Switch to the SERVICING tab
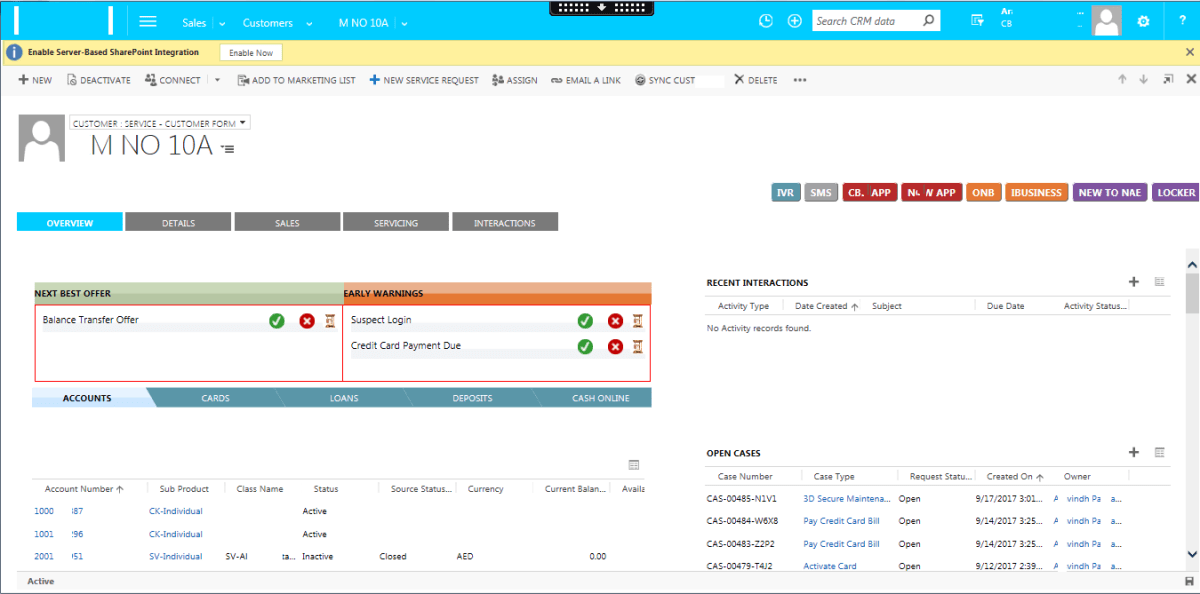This screenshot has height=594, width=1200. [x=396, y=221]
